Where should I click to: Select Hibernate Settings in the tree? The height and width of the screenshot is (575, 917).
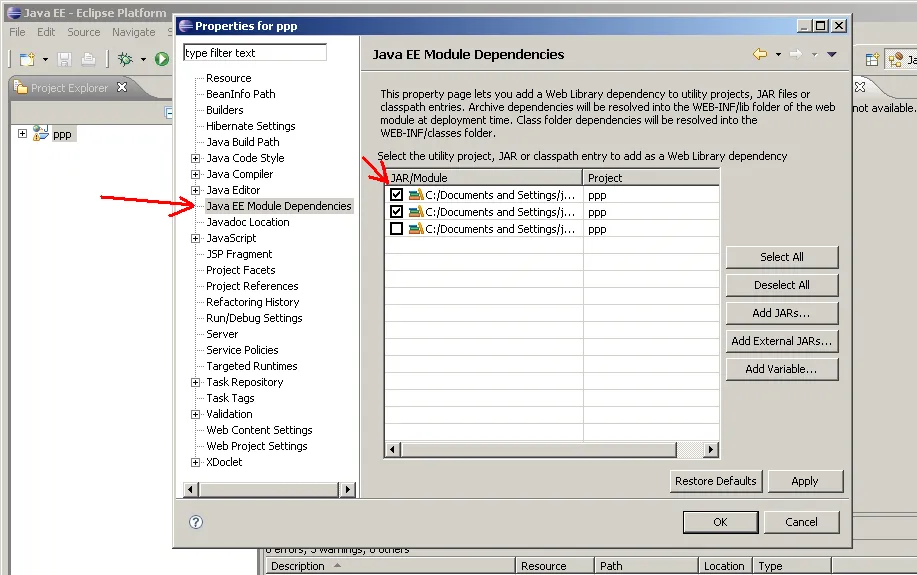click(250, 126)
